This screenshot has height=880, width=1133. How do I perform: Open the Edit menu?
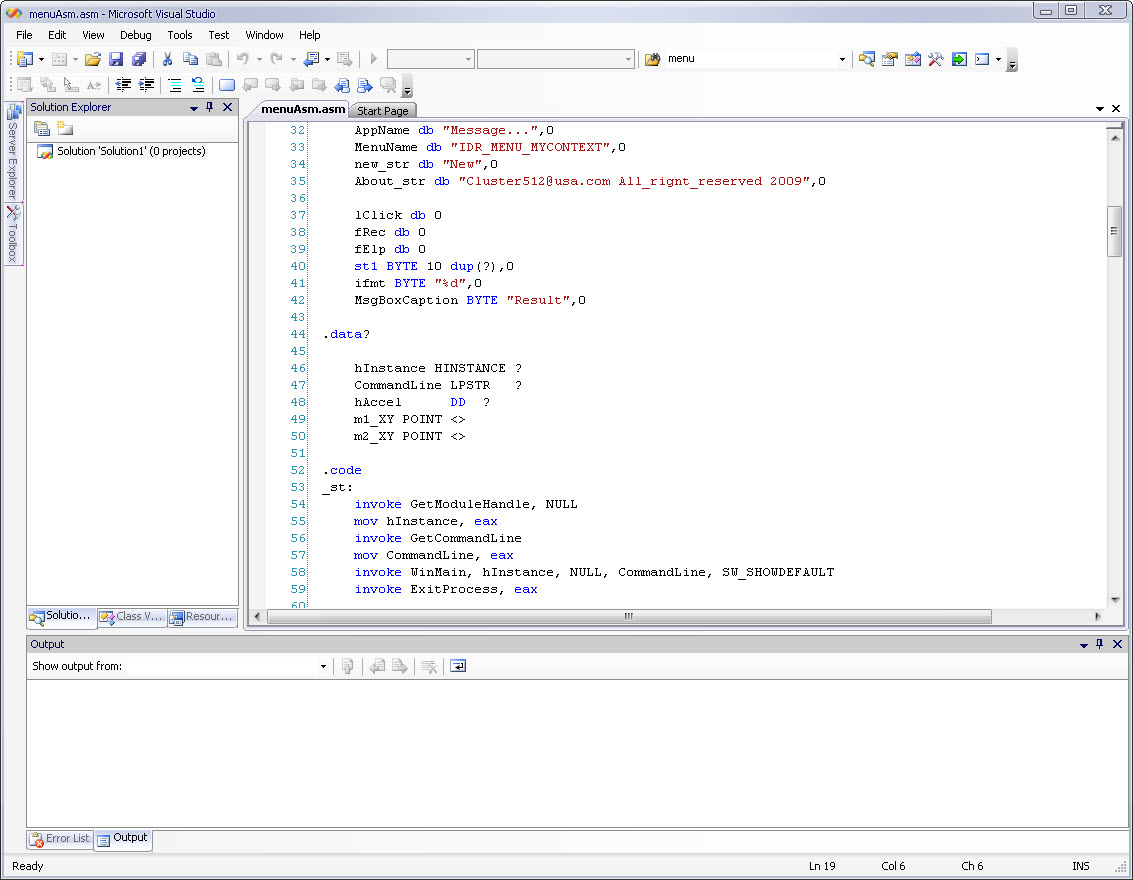click(x=57, y=35)
